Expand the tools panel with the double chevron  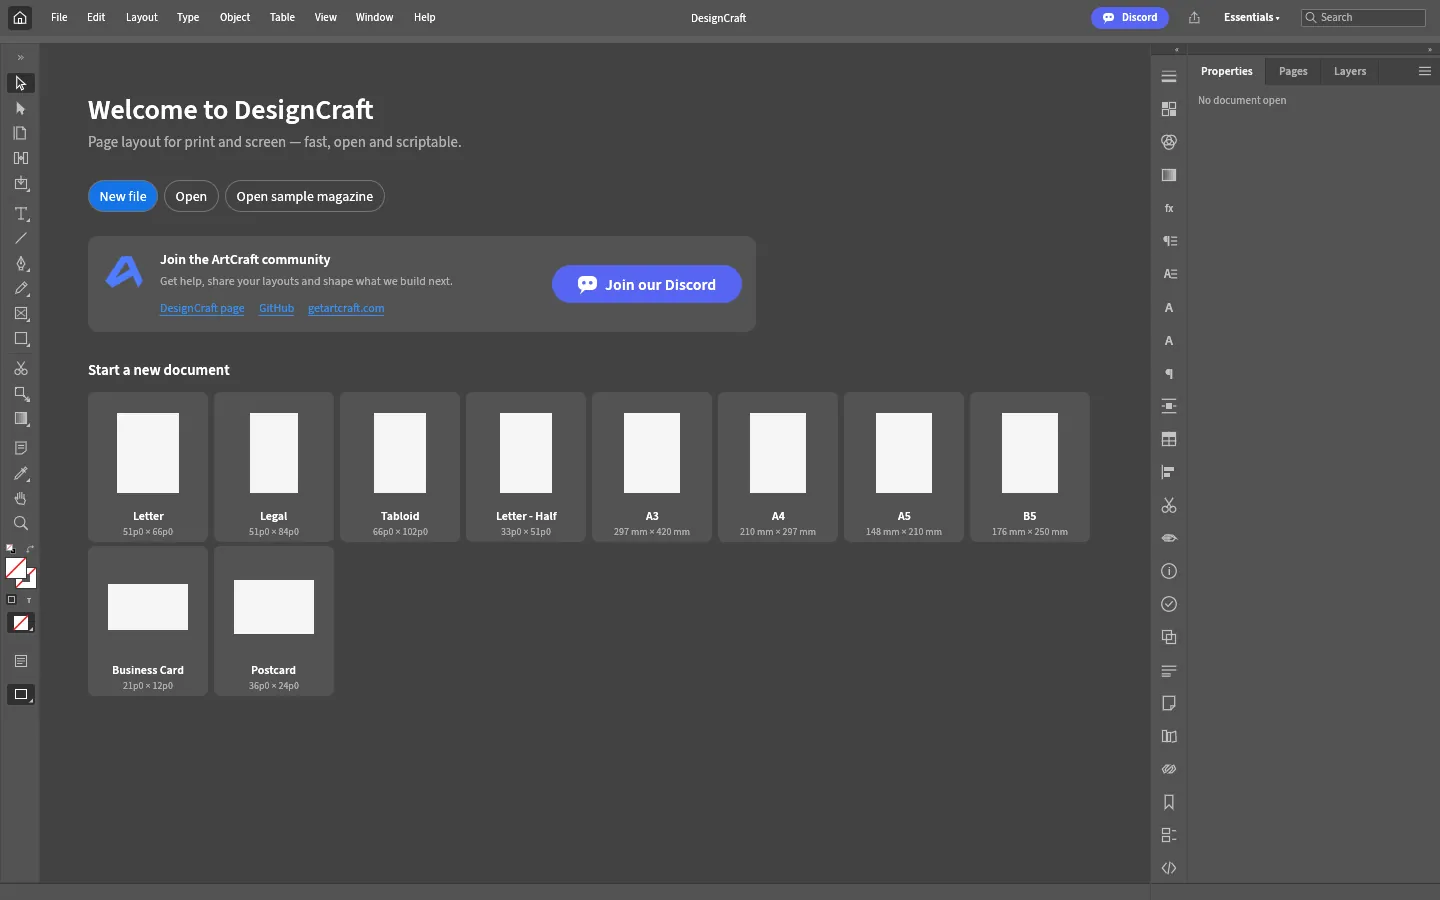20,57
